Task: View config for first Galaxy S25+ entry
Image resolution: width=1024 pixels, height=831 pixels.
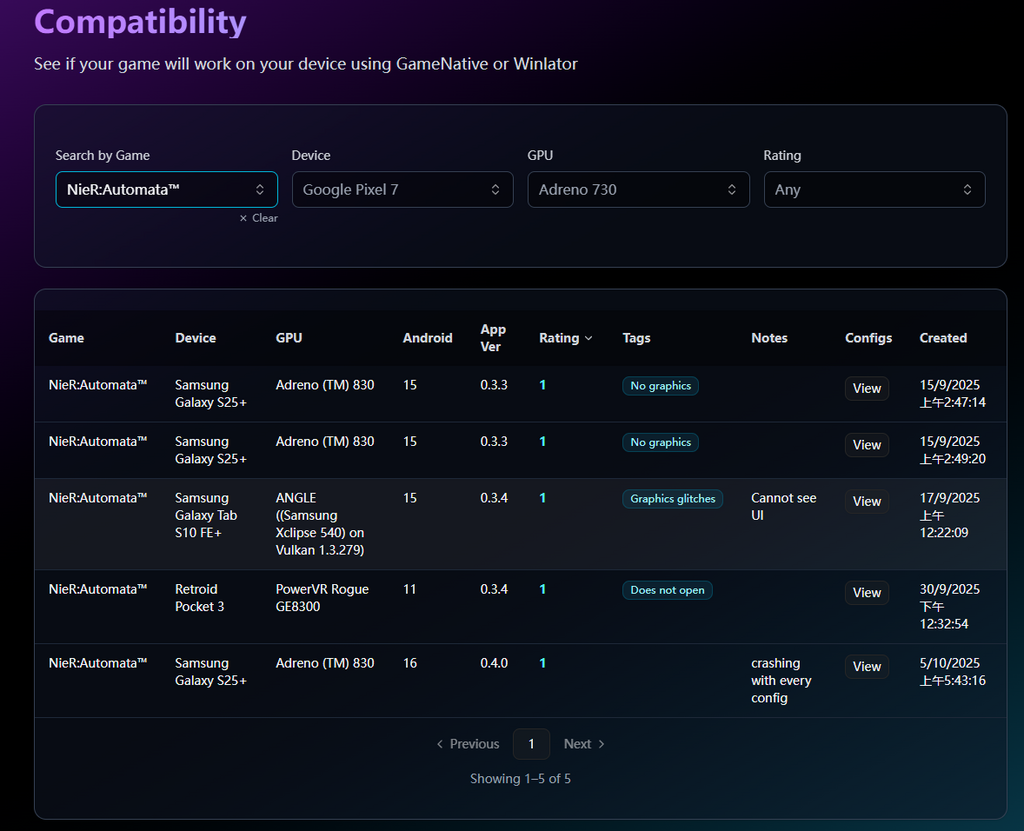Action: click(x=866, y=388)
